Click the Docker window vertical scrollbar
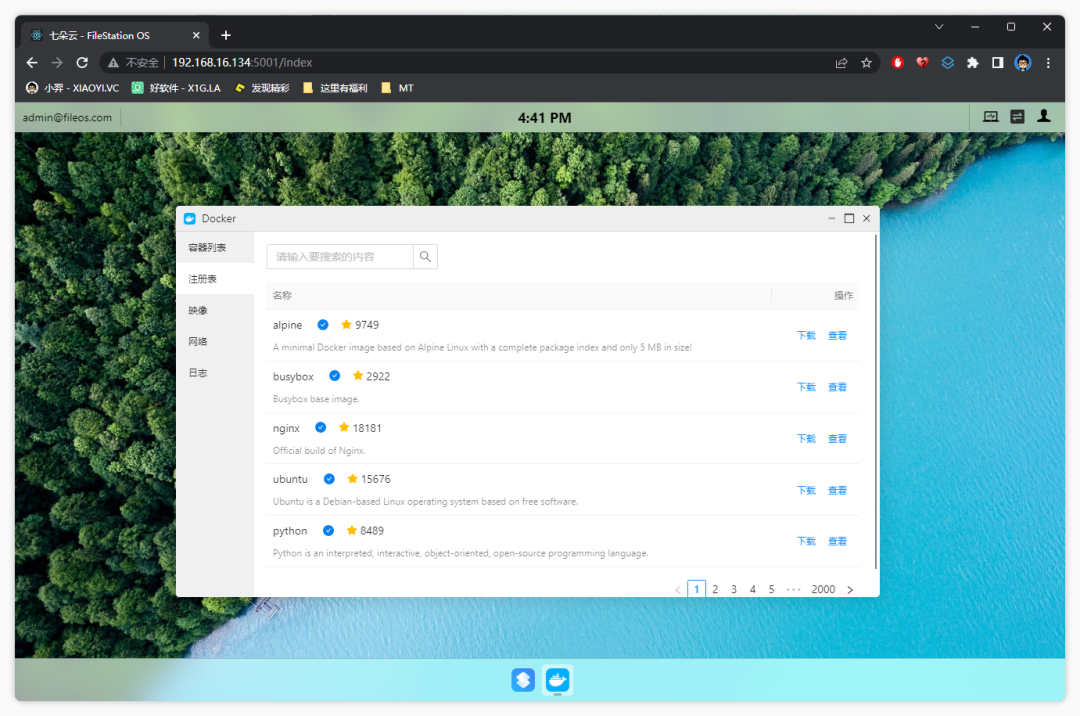Image resolution: width=1080 pixels, height=716 pixels. point(875,402)
